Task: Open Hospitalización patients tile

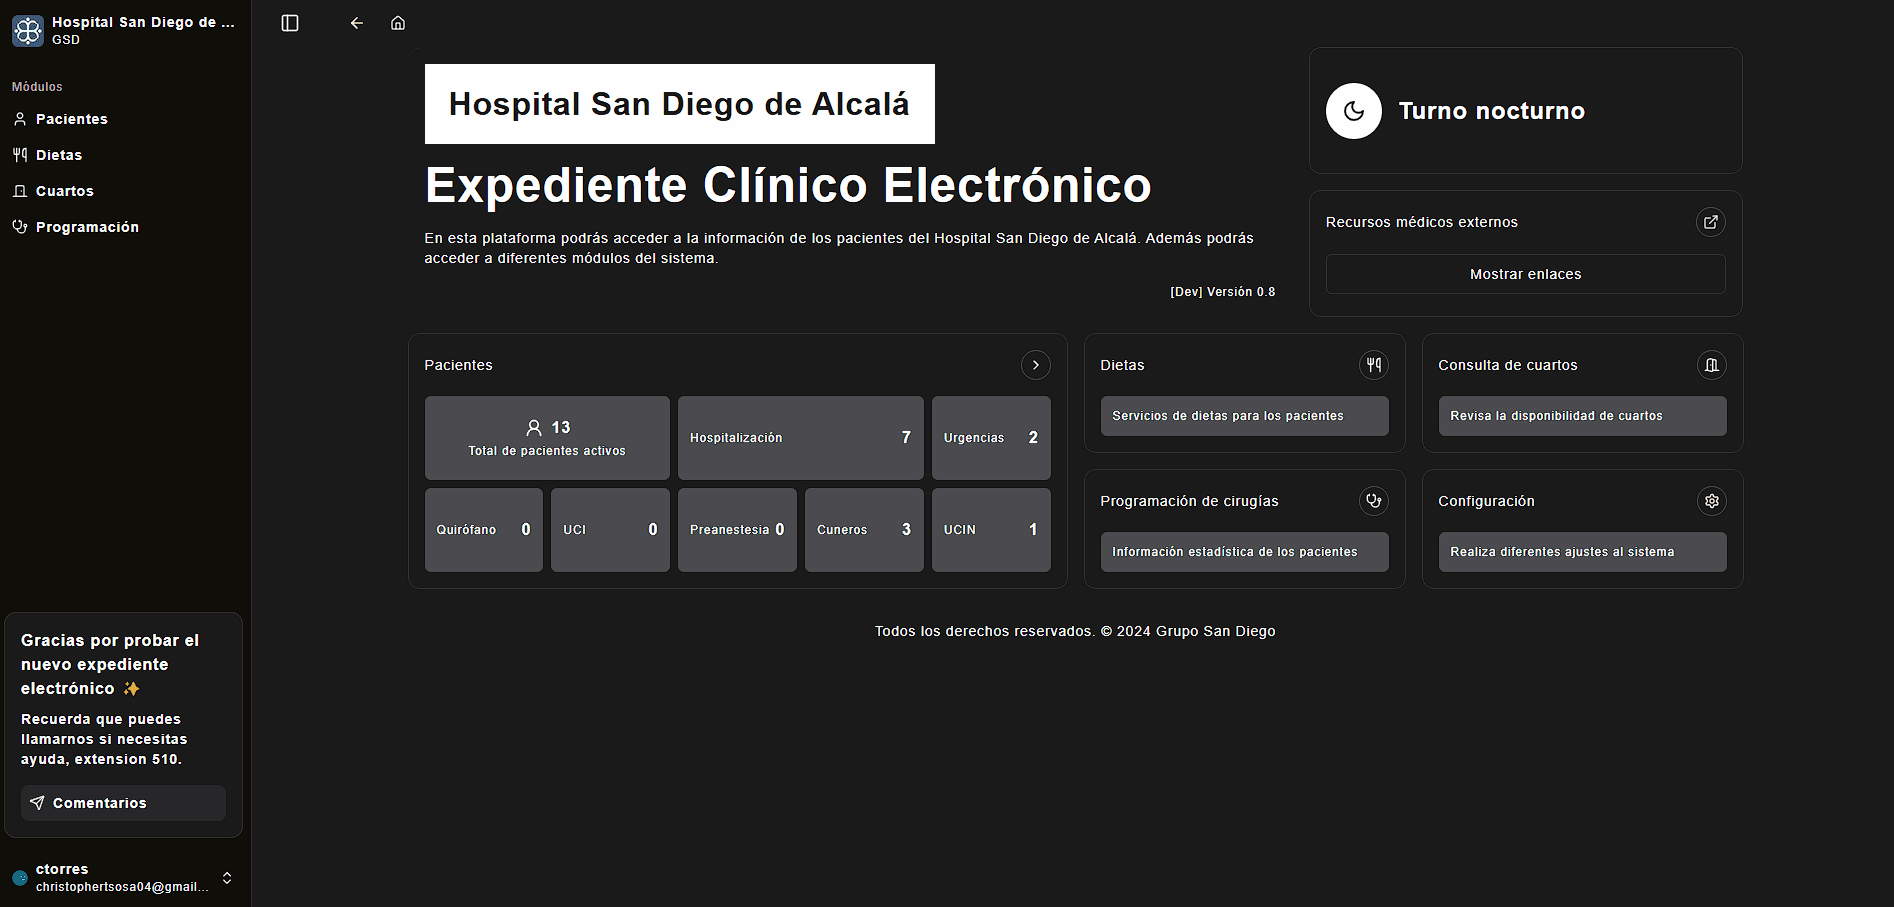Action: [801, 438]
